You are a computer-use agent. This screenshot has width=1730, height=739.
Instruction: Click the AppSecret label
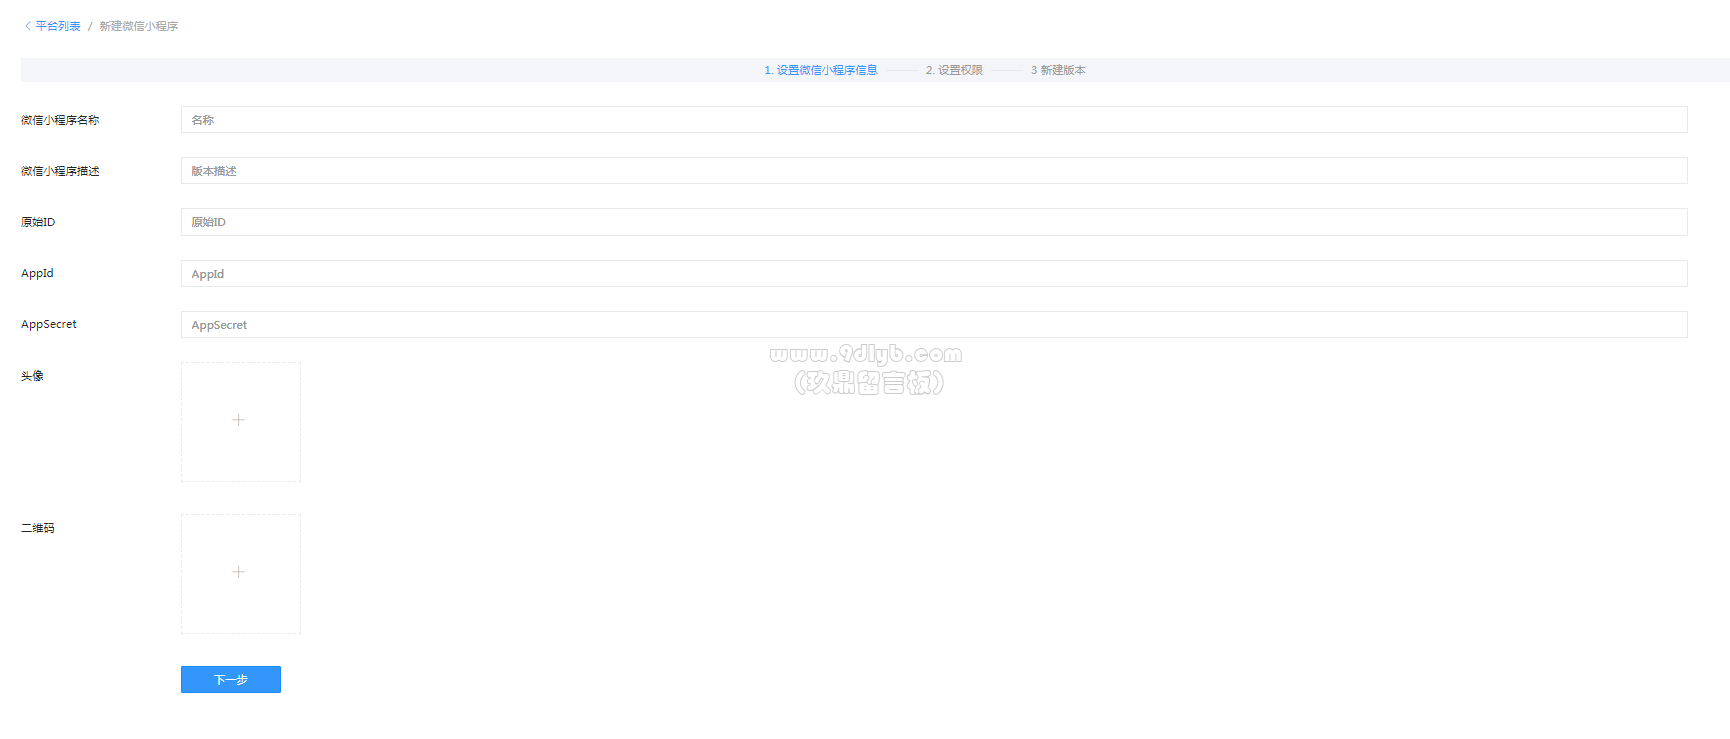(49, 324)
